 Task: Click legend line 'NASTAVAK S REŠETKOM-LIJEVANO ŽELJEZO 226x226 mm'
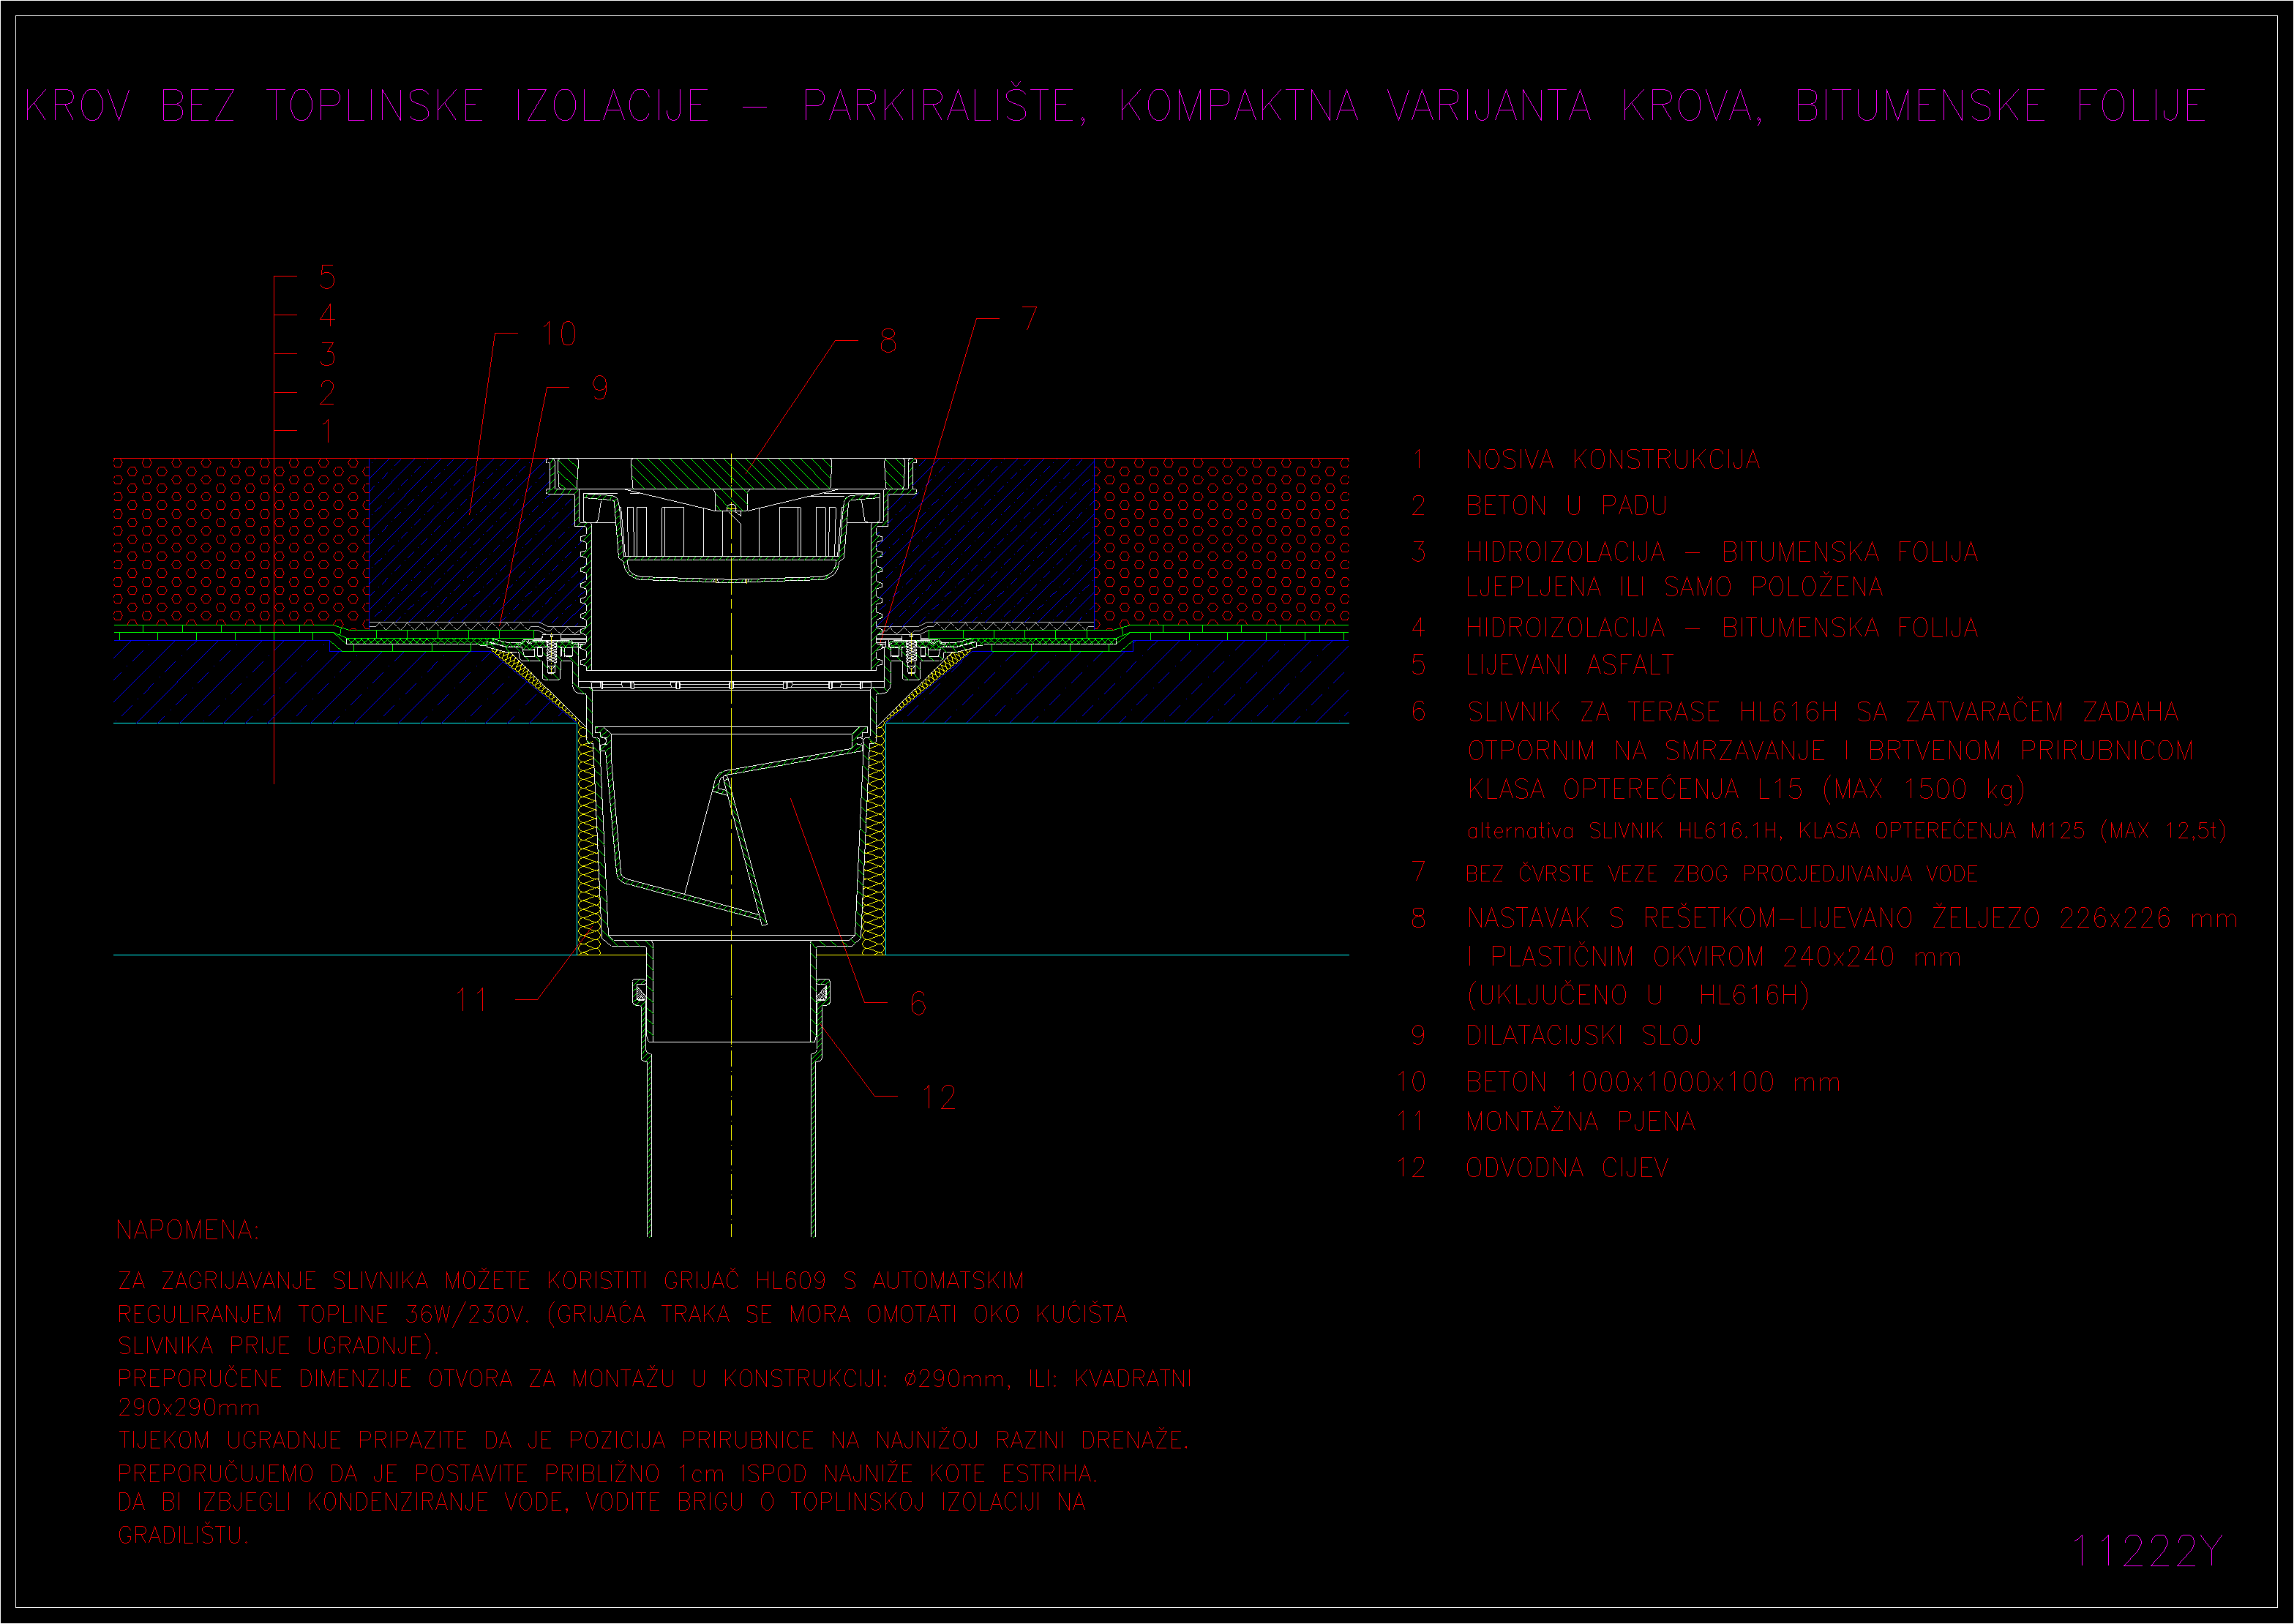click(1851, 918)
